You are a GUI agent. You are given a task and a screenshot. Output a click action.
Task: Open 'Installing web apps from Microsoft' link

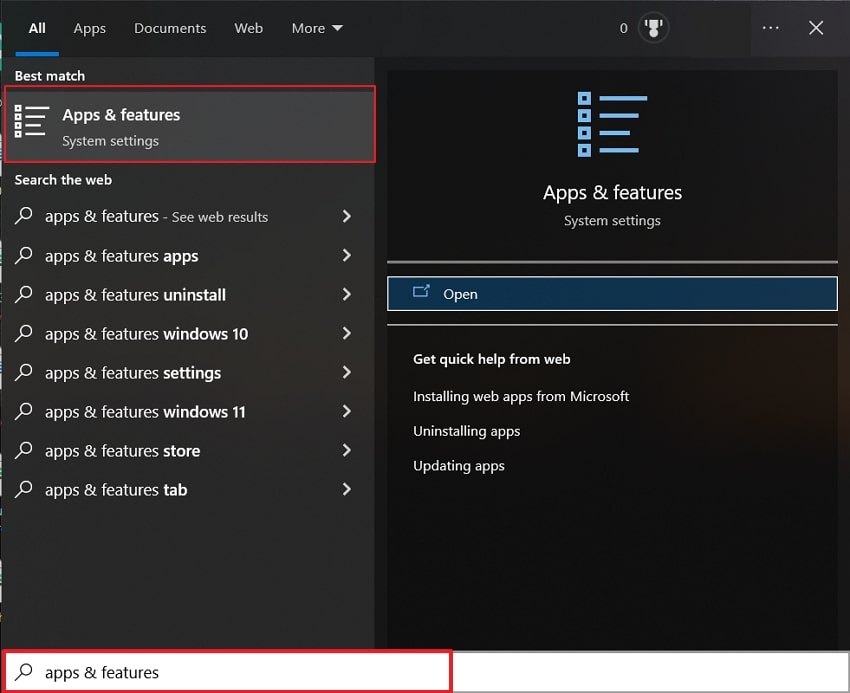pos(521,396)
